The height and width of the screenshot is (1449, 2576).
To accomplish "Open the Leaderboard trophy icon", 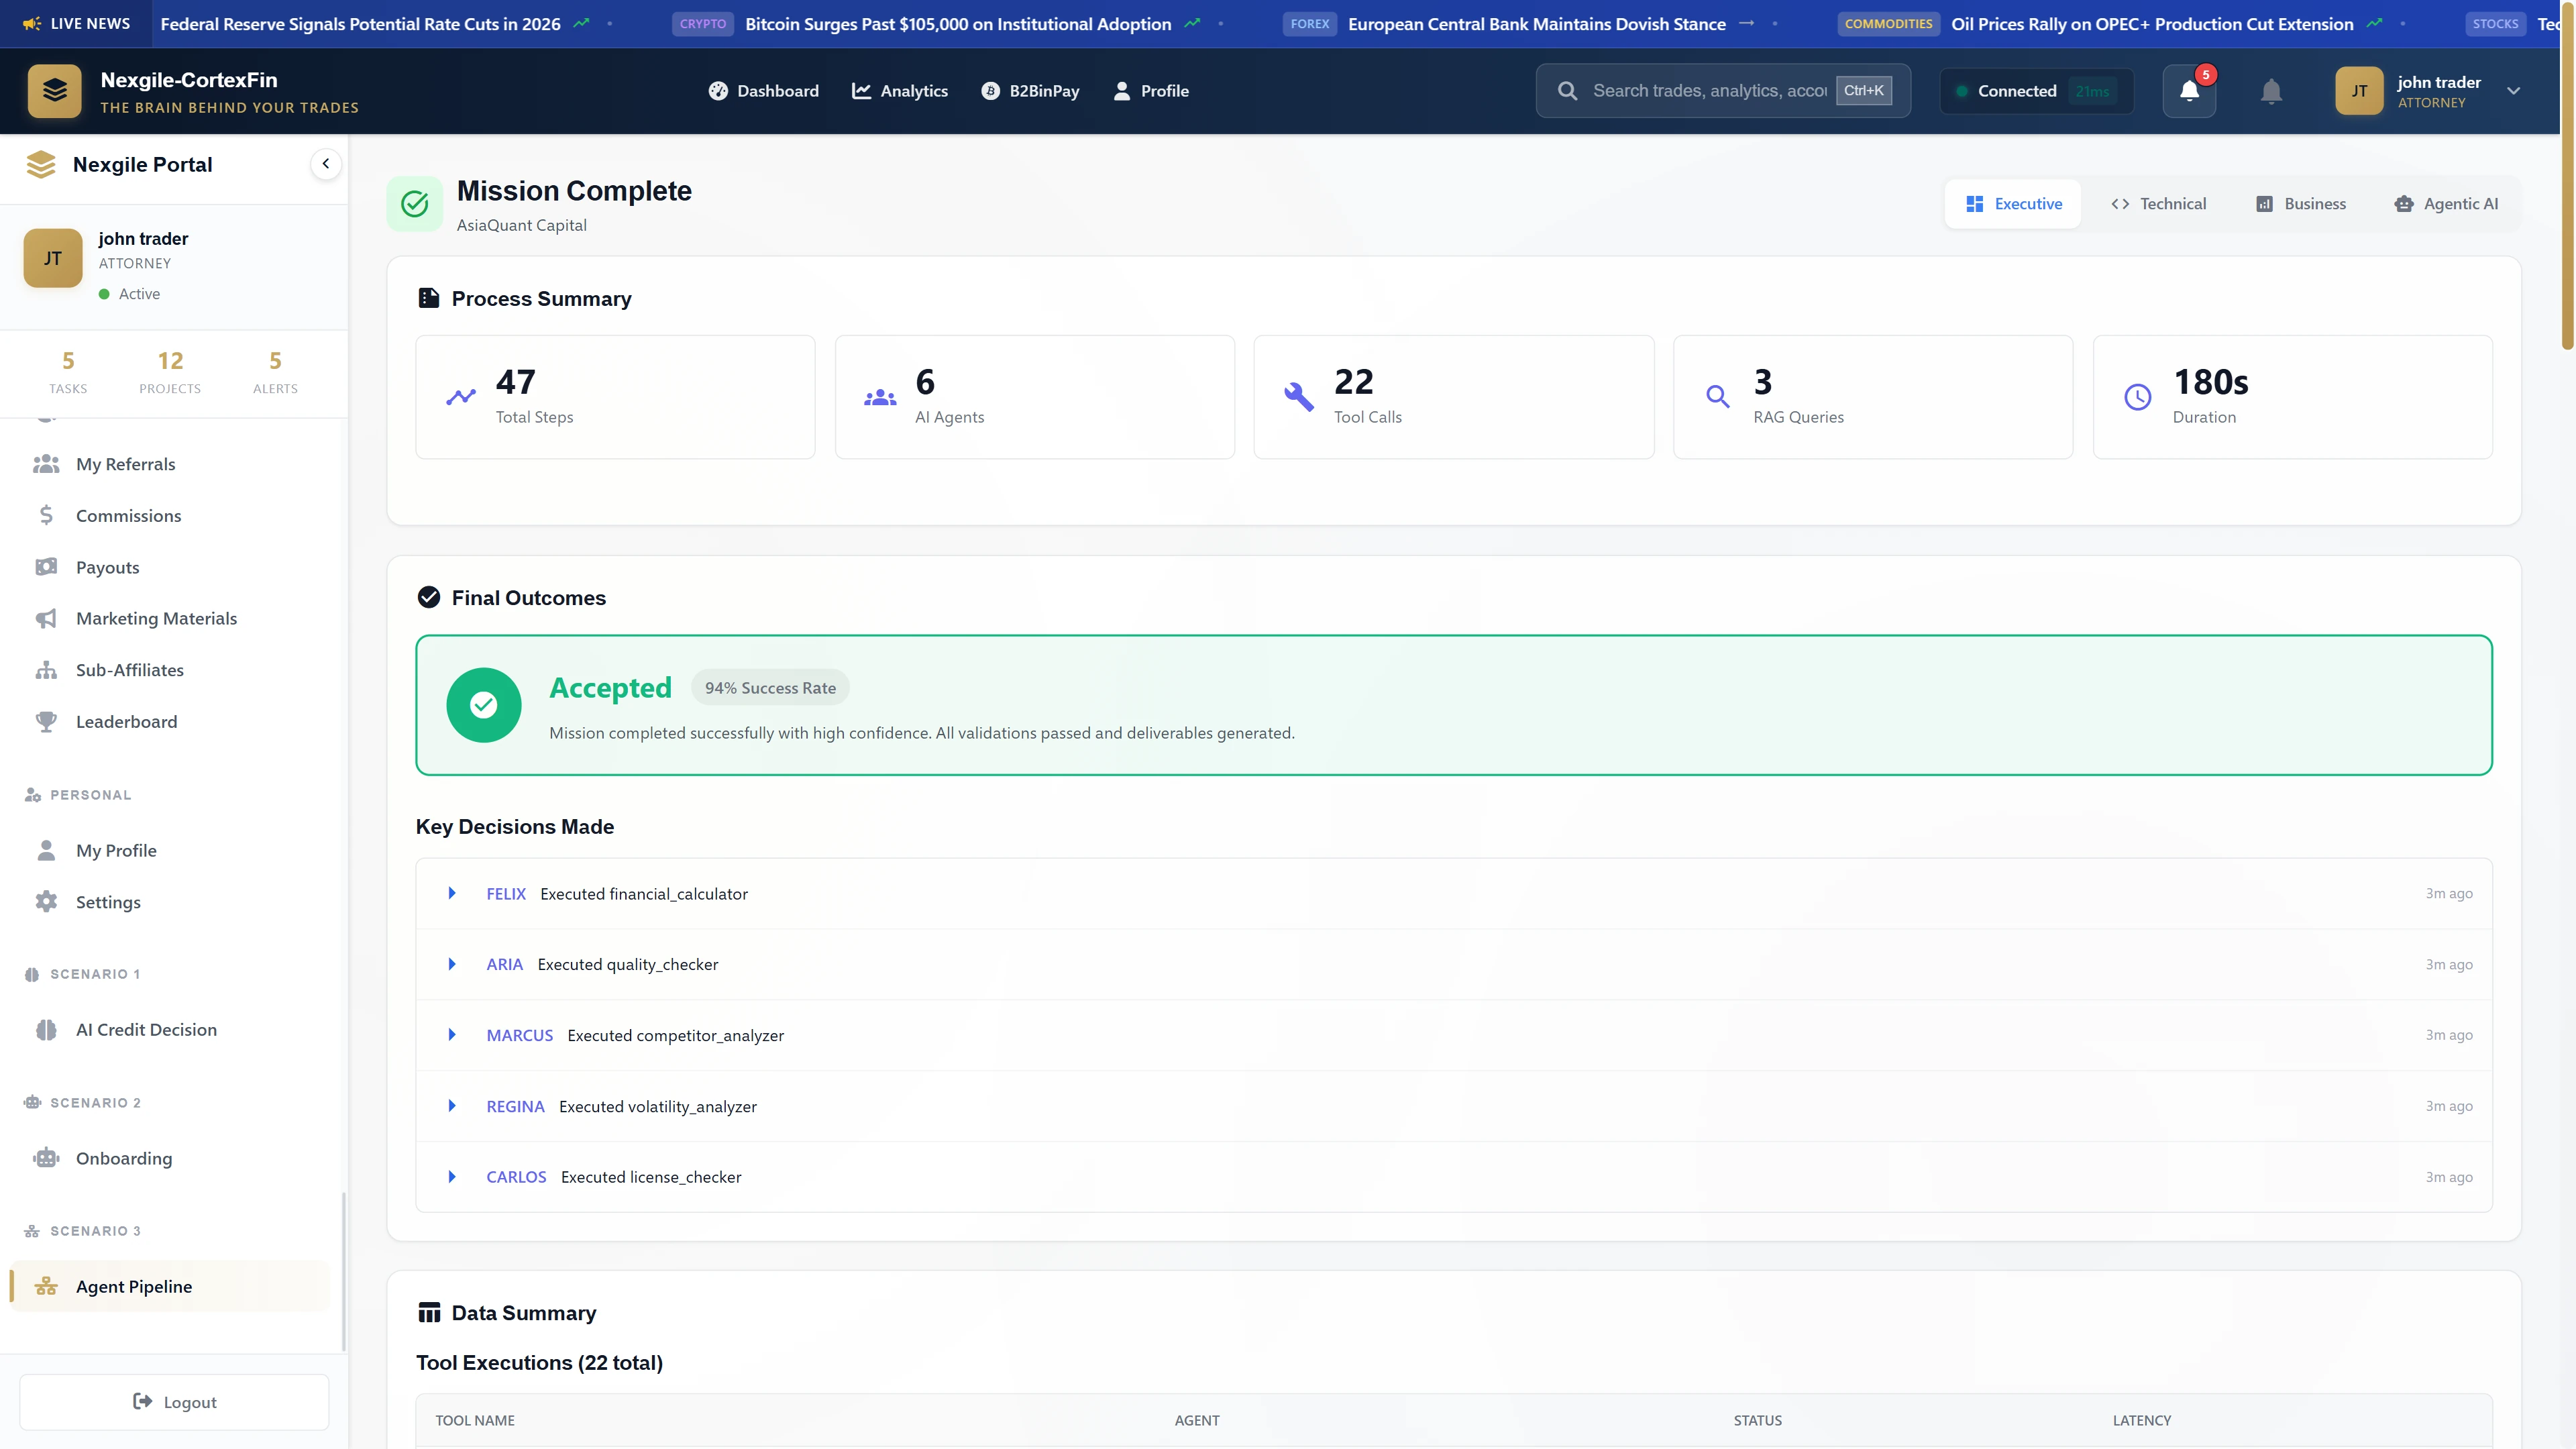I will (x=46, y=721).
